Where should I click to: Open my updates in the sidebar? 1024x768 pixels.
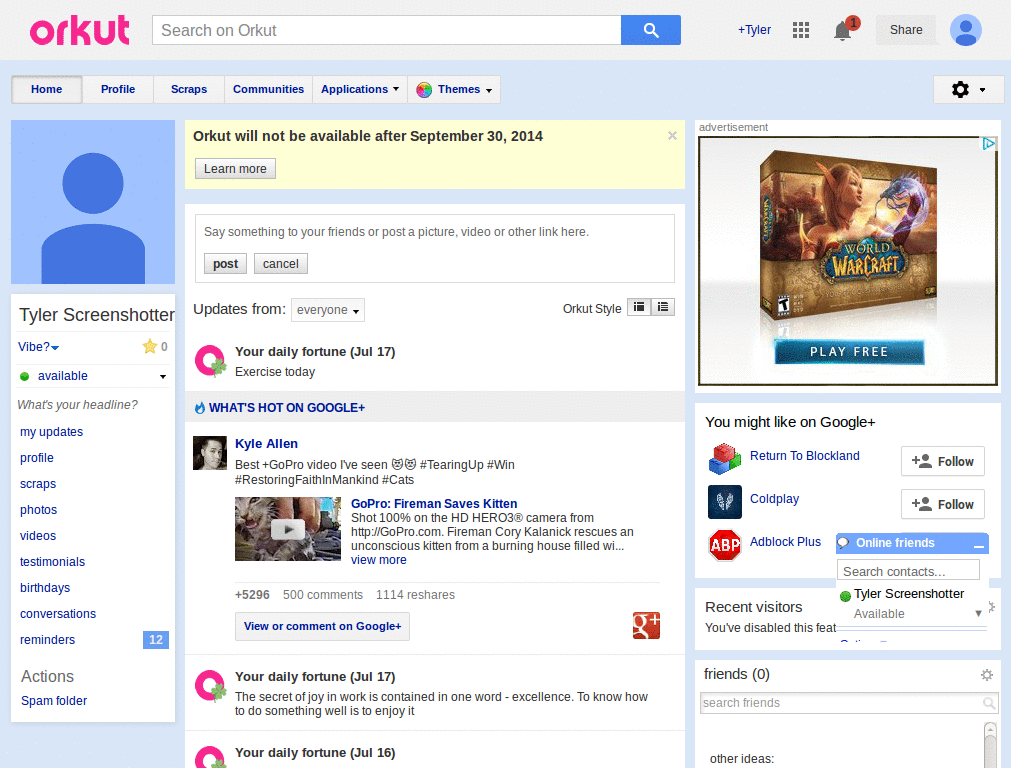[52, 432]
